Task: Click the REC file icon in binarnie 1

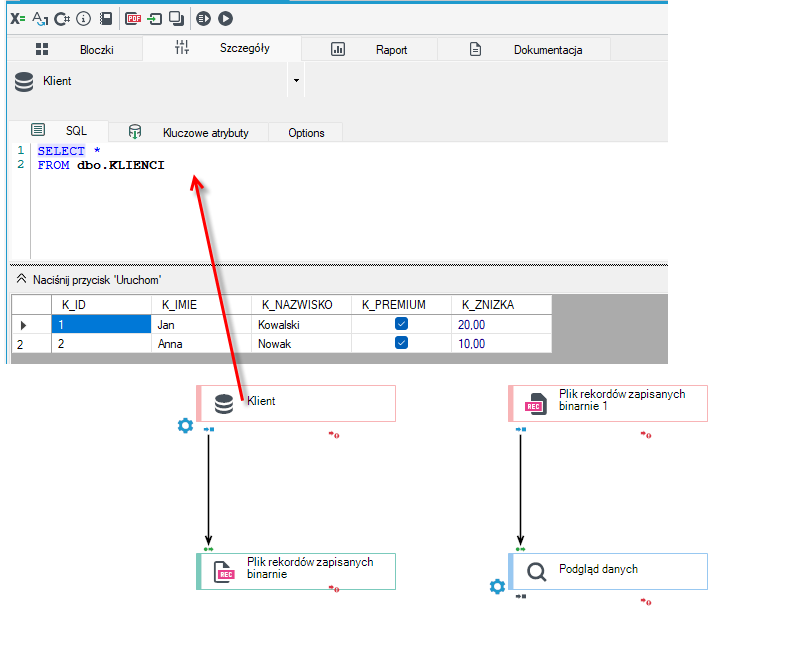Action: (536, 404)
